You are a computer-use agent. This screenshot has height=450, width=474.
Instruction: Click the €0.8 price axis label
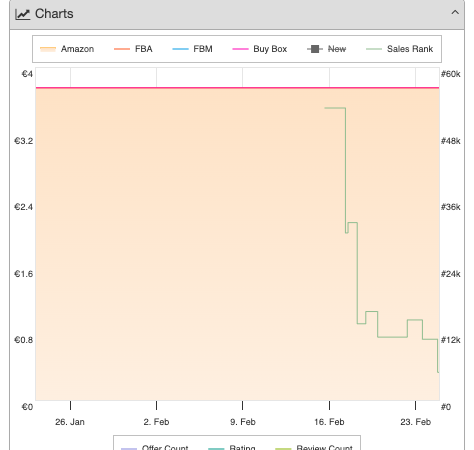[24, 340]
